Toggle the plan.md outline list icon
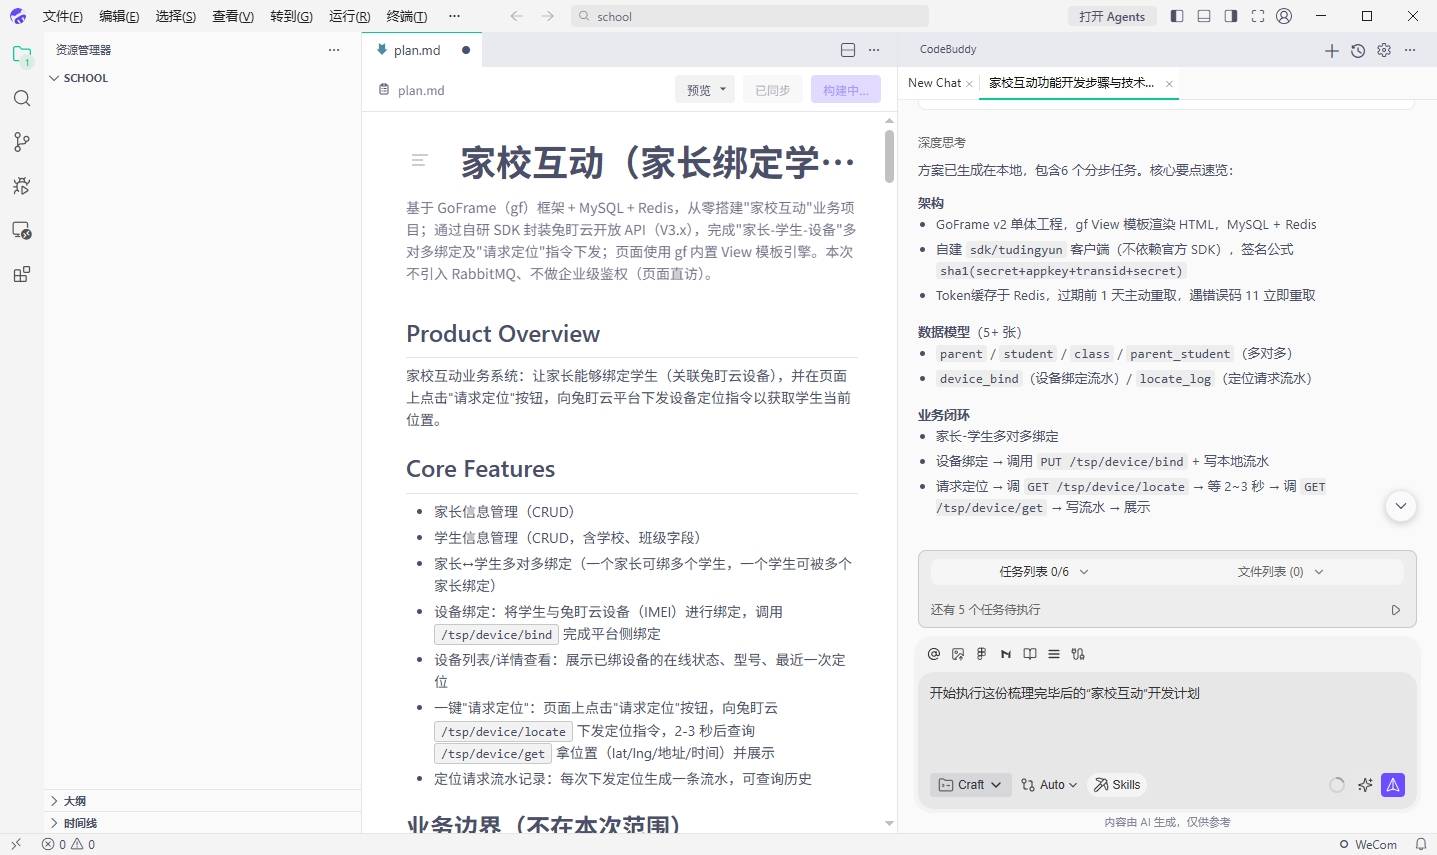 pos(420,160)
